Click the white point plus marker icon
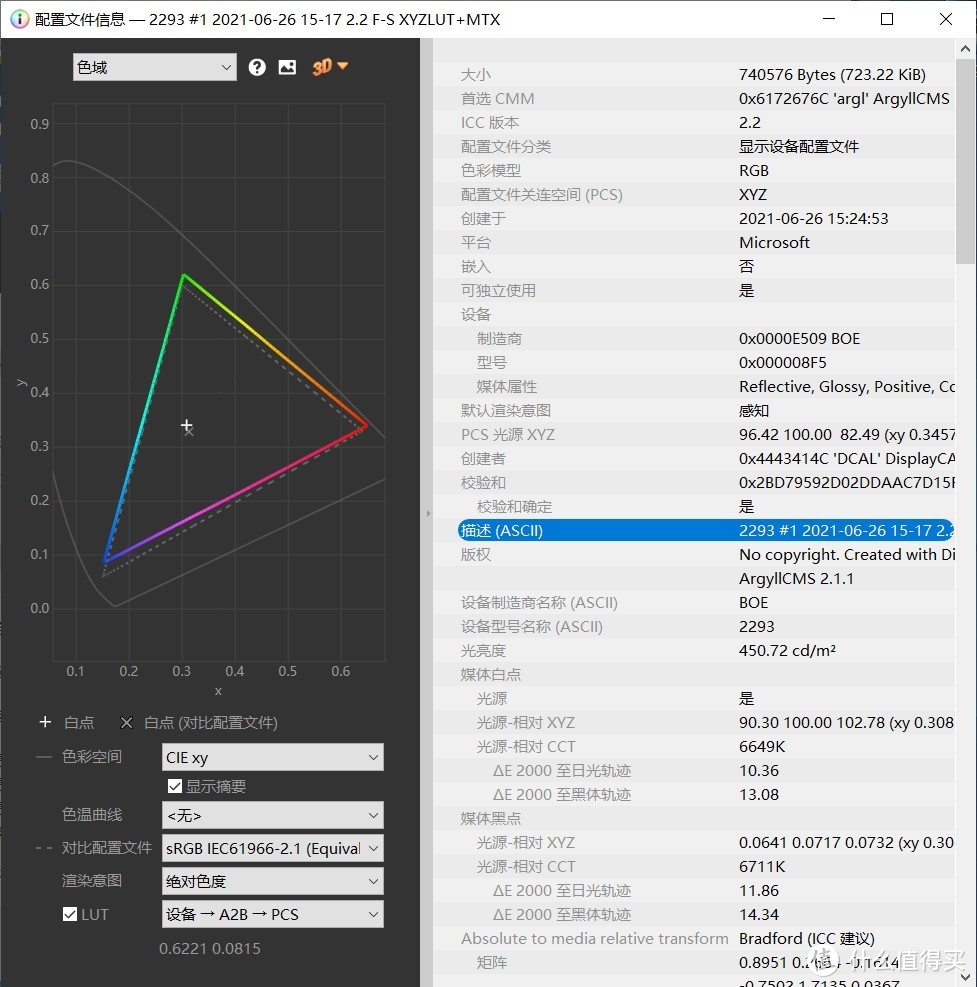 44,722
